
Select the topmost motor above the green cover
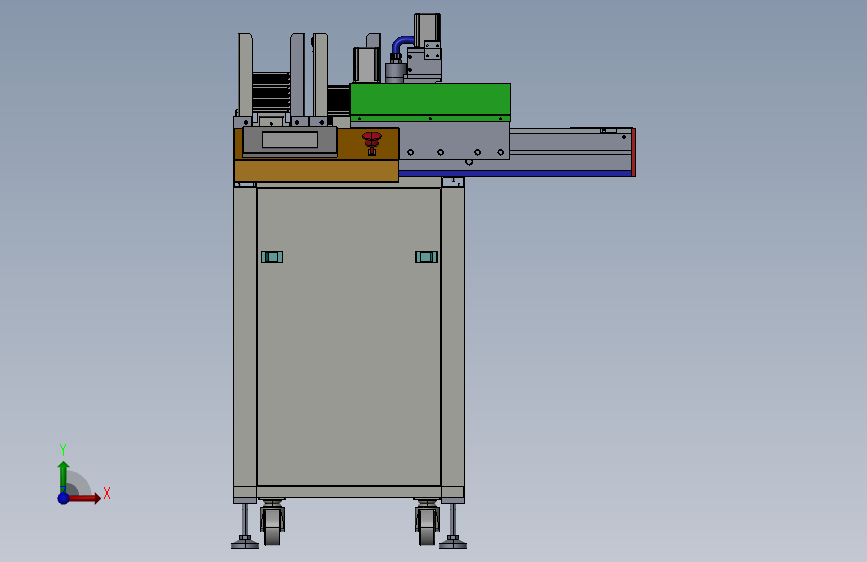click(x=427, y=28)
